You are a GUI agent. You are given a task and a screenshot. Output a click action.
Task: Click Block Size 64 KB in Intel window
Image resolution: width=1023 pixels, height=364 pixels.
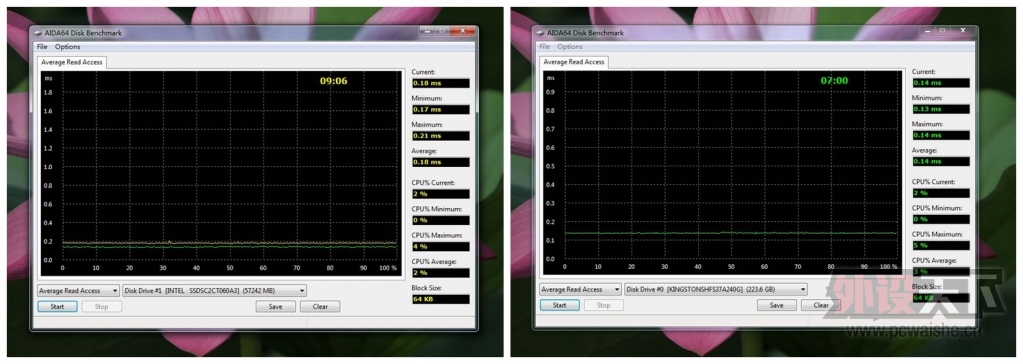click(x=440, y=299)
